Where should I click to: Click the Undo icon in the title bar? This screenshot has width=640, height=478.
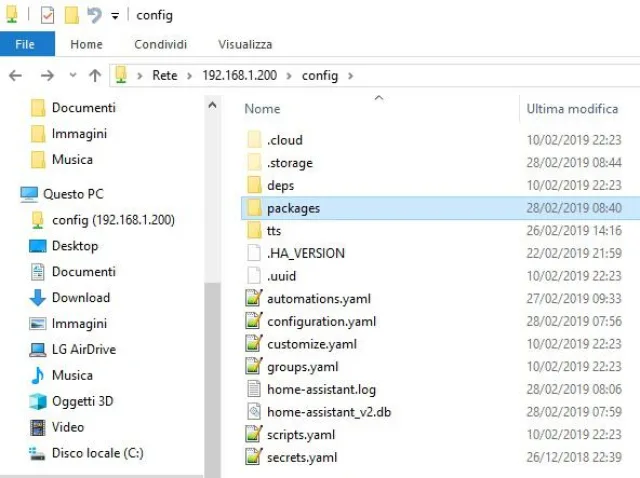click(94, 15)
